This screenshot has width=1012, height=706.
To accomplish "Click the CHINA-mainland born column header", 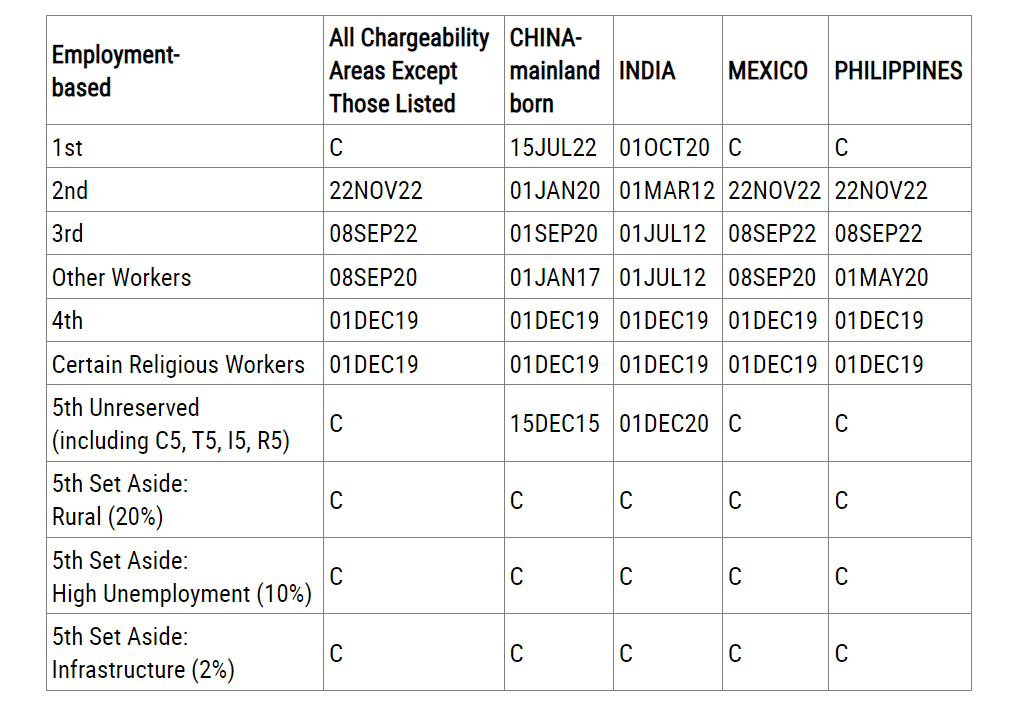I will [554, 71].
